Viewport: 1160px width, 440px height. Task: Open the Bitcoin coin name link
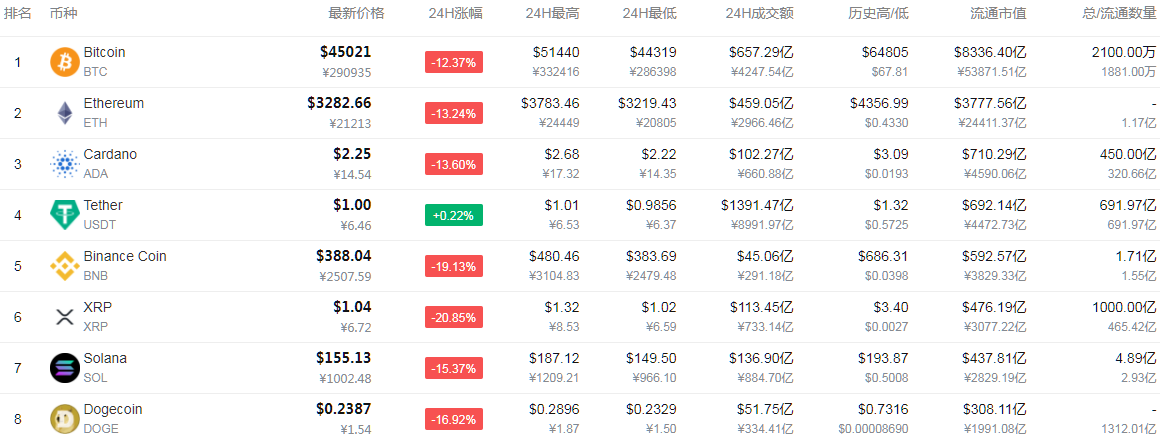coord(104,53)
